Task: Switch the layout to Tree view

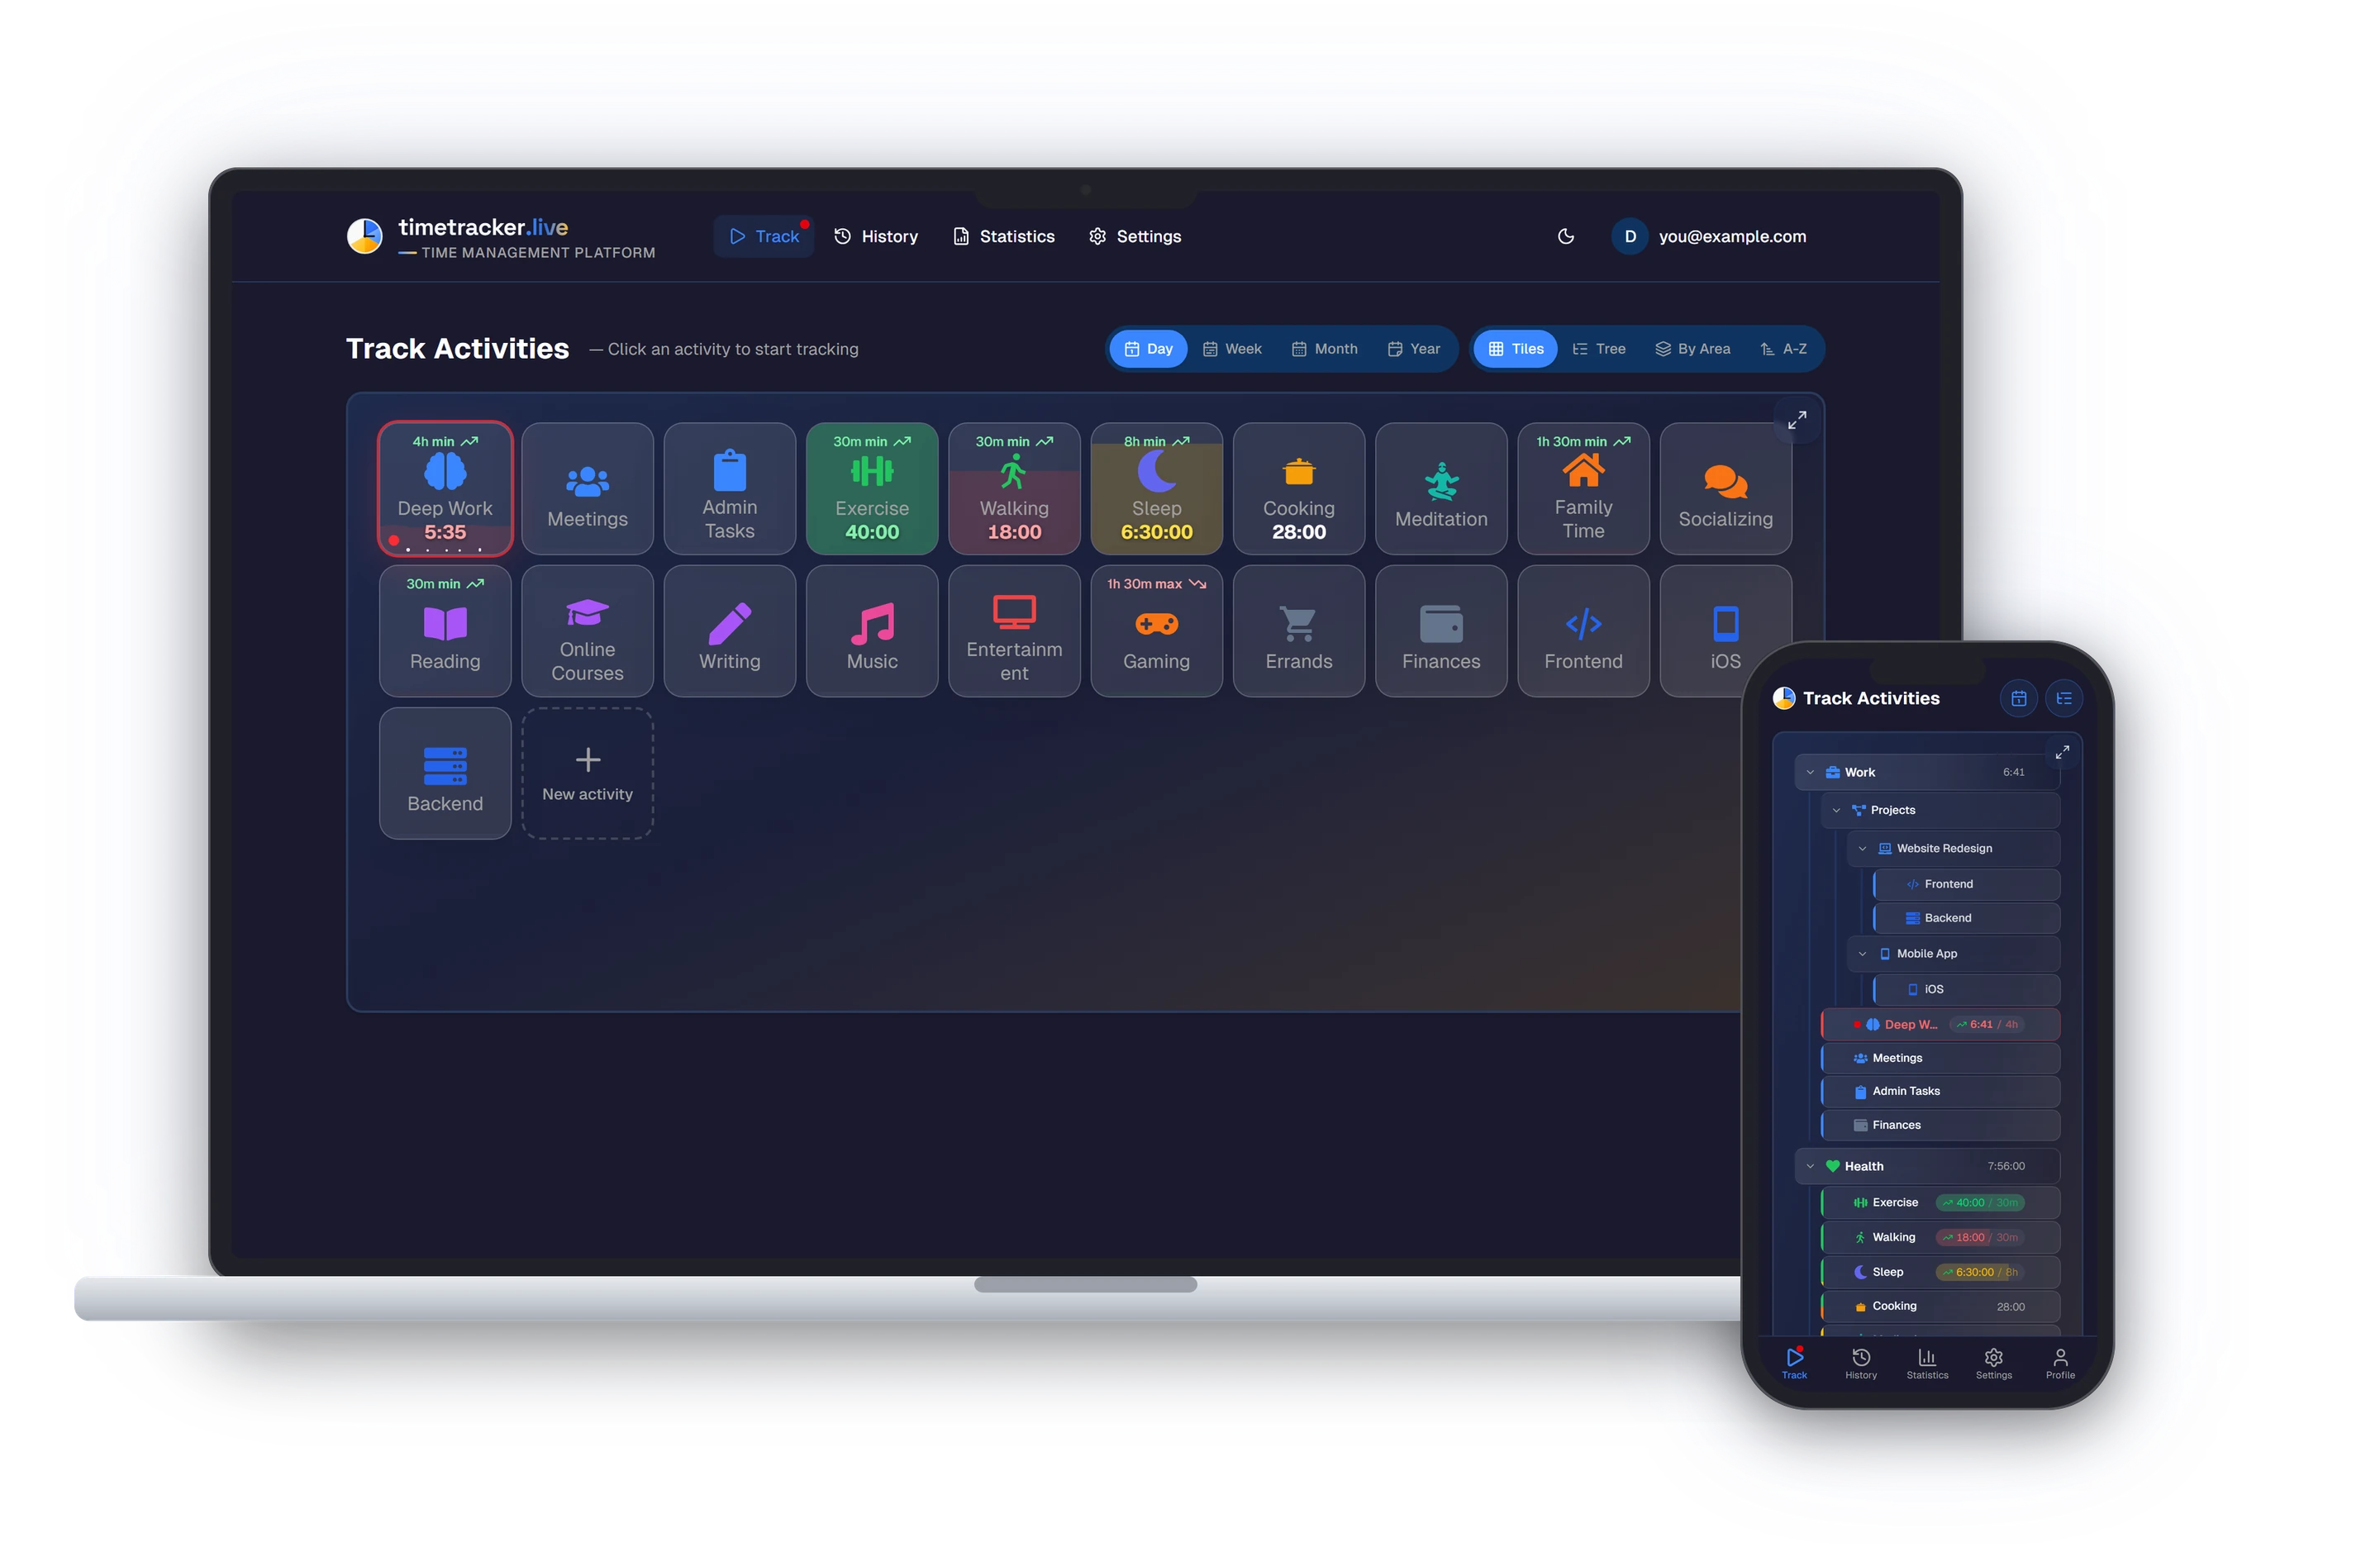Action: pos(1598,349)
